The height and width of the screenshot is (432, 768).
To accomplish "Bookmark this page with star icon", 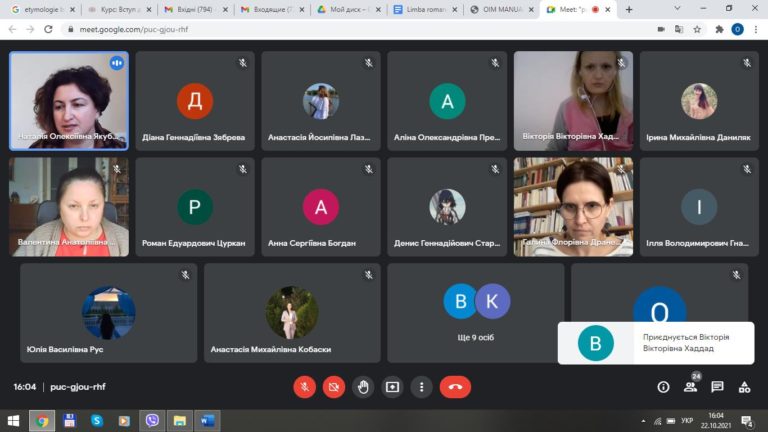I will click(x=697, y=29).
